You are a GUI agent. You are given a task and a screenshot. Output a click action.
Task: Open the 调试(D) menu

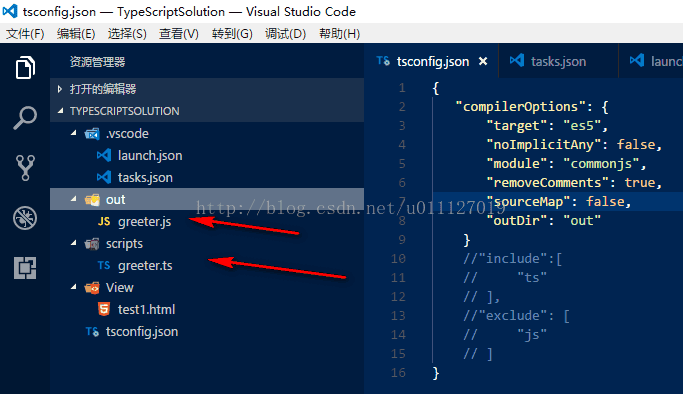[x=285, y=34]
